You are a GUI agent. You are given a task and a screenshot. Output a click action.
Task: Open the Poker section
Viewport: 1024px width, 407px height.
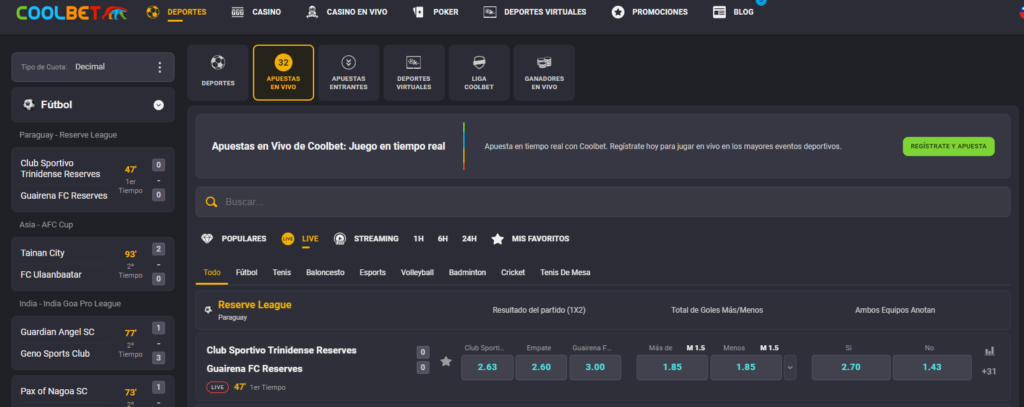click(445, 12)
